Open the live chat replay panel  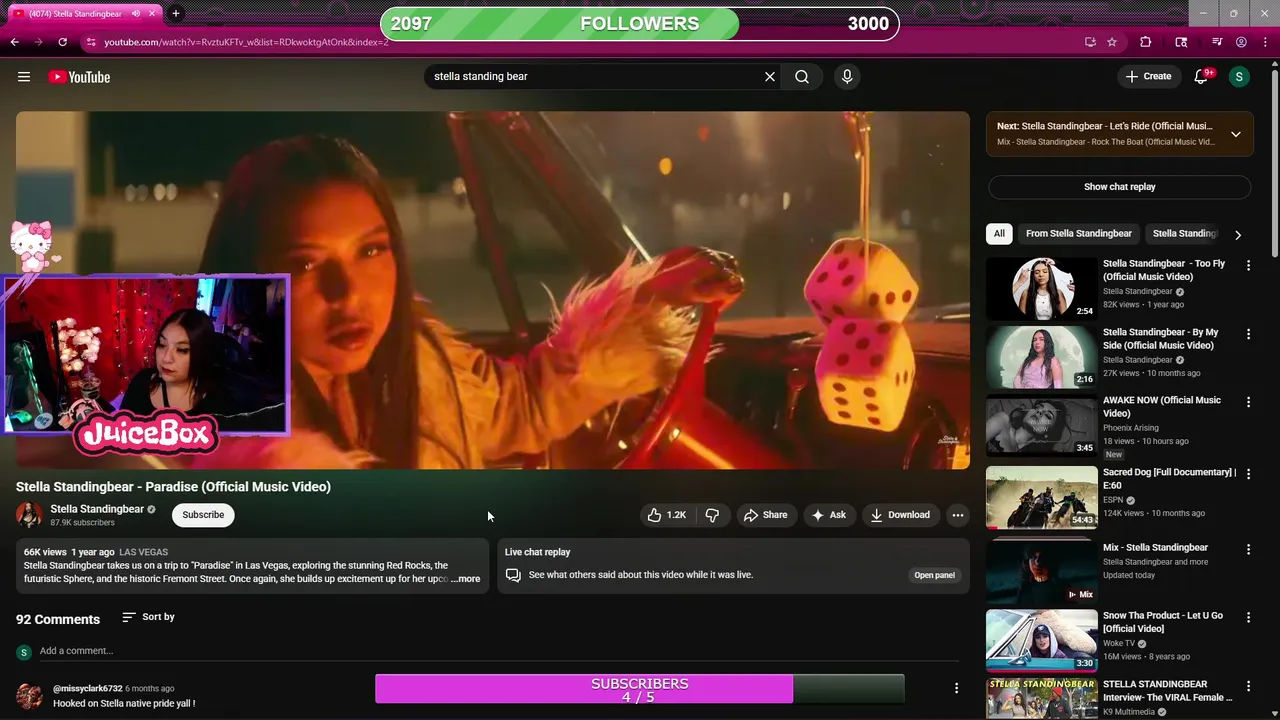click(934, 575)
